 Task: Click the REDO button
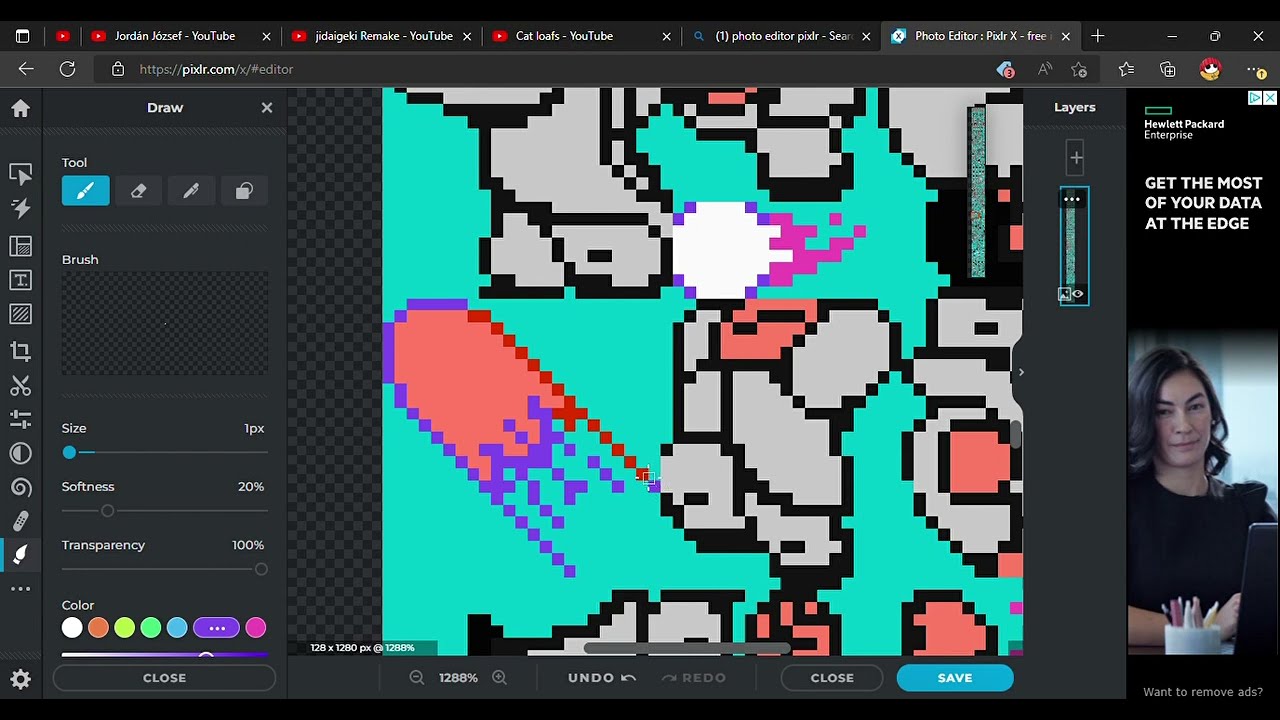(694, 678)
